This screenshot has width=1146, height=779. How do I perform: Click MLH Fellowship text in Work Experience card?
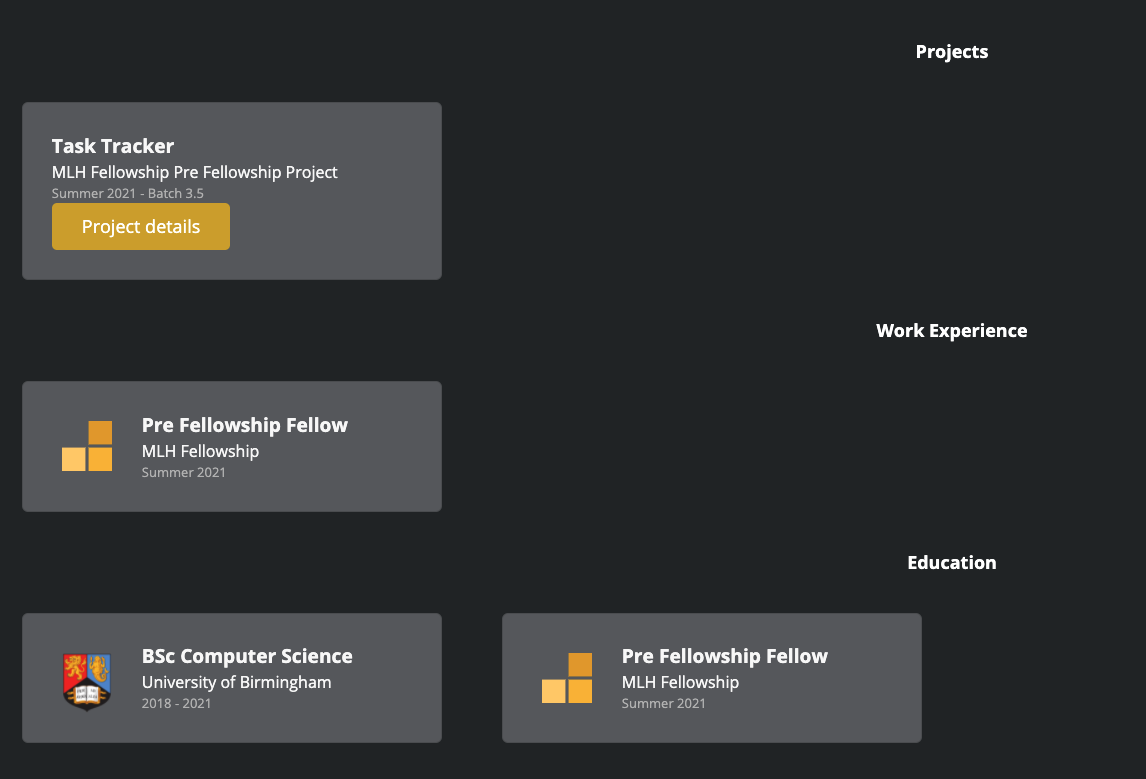pyautogui.click(x=200, y=451)
